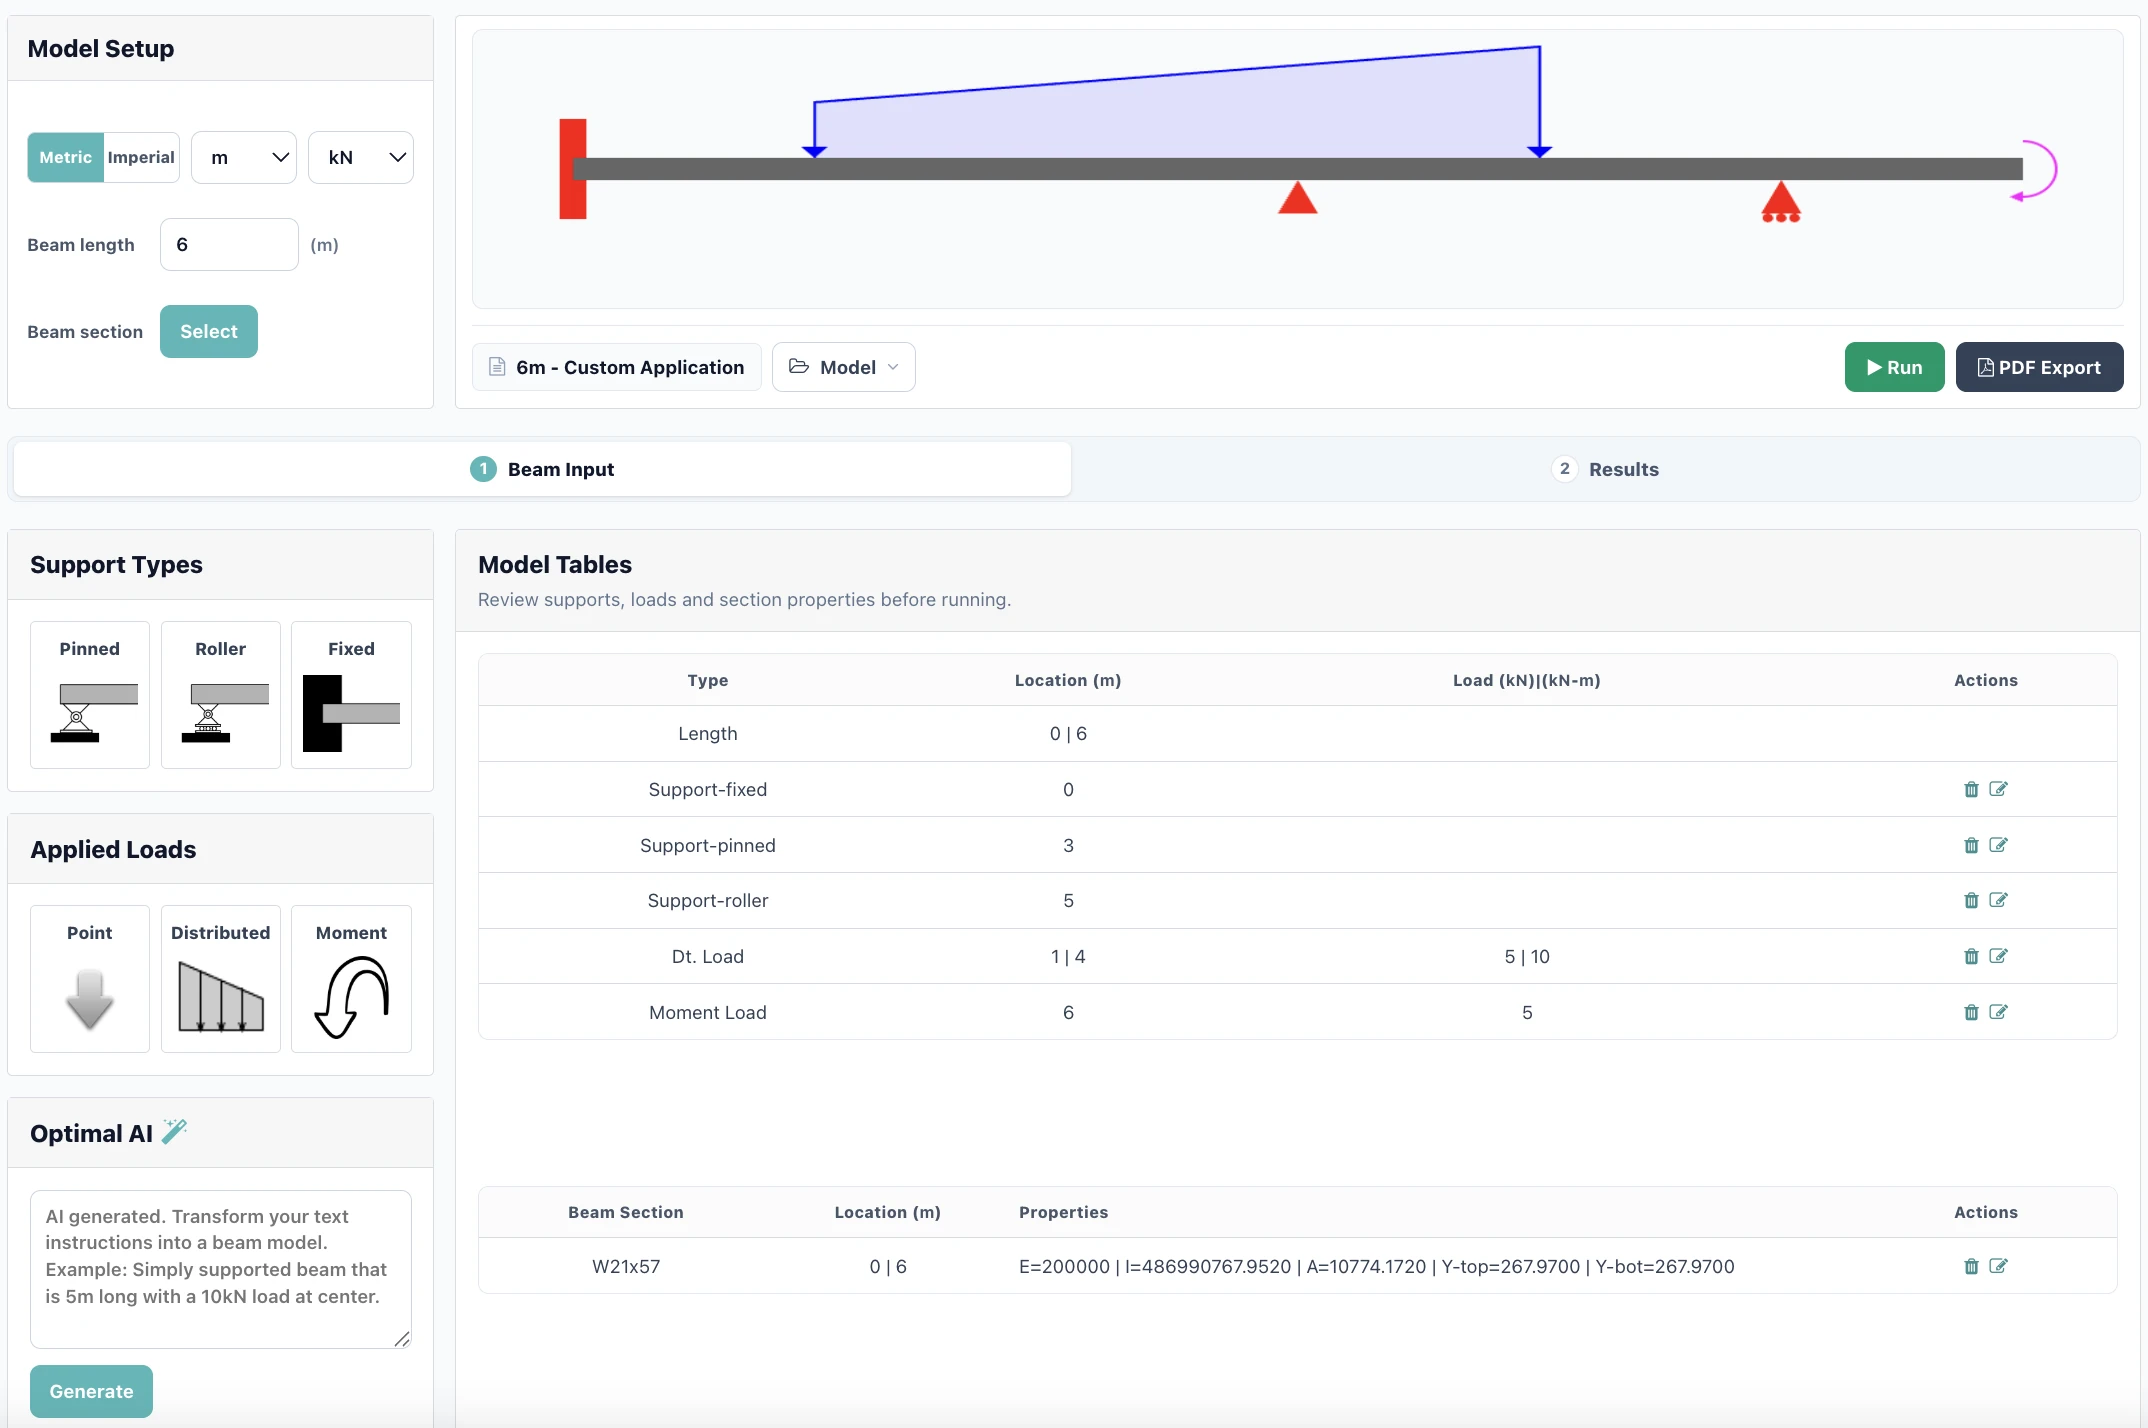The width and height of the screenshot is (2148, 1428).
Task: Switch units to Imperial
Action: tap(141, 157)
